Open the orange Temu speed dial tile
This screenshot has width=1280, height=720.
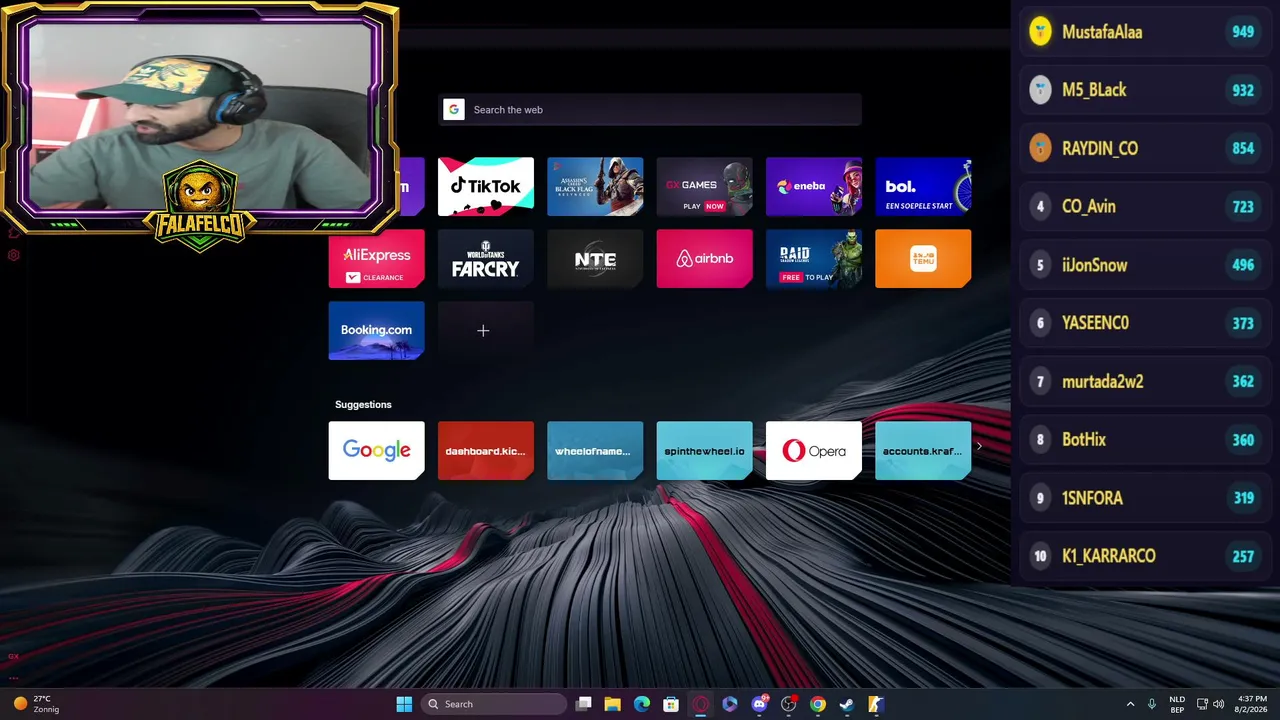pos(923,258)
